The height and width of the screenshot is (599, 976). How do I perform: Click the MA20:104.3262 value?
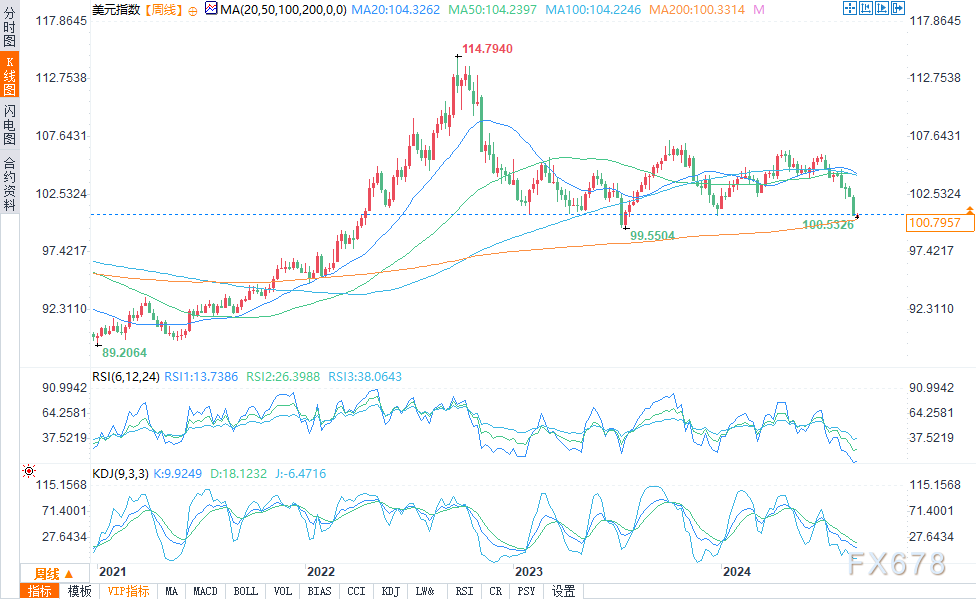point(395,10)
